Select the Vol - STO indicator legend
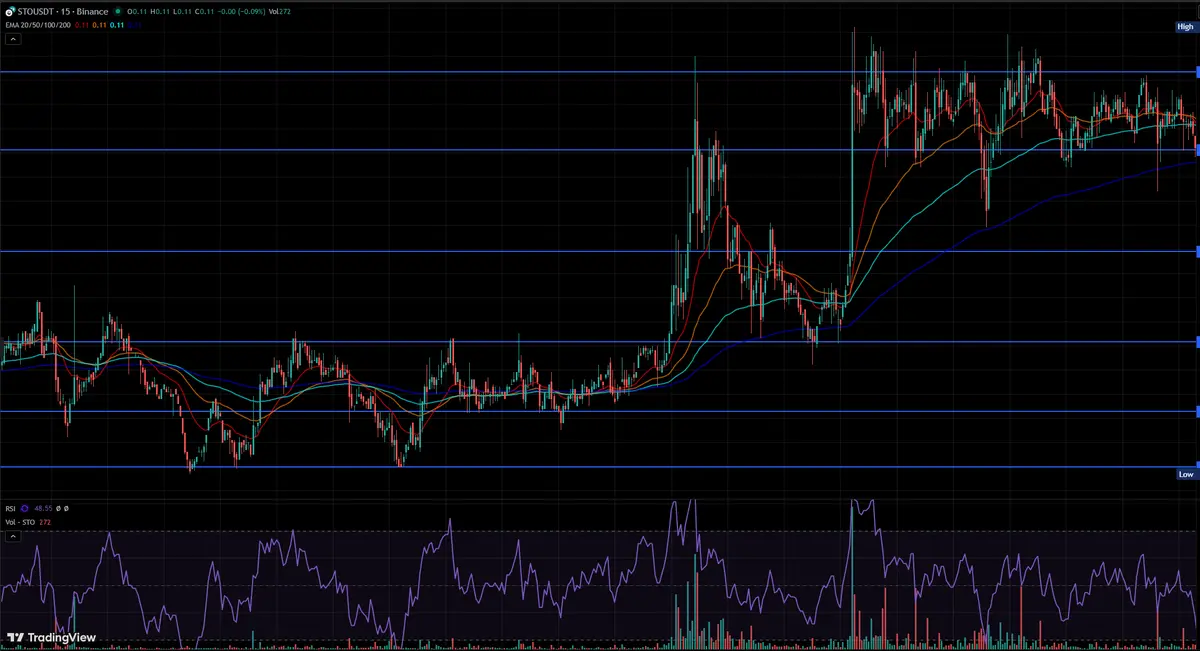 (x=20, y=522)
